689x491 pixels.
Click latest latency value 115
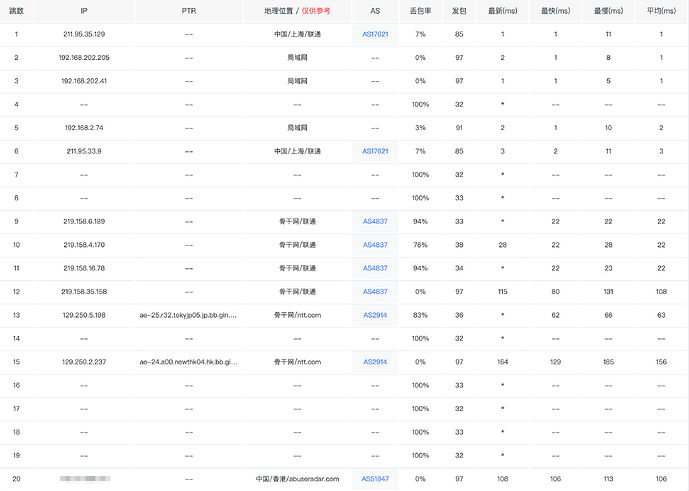point(503,291)
